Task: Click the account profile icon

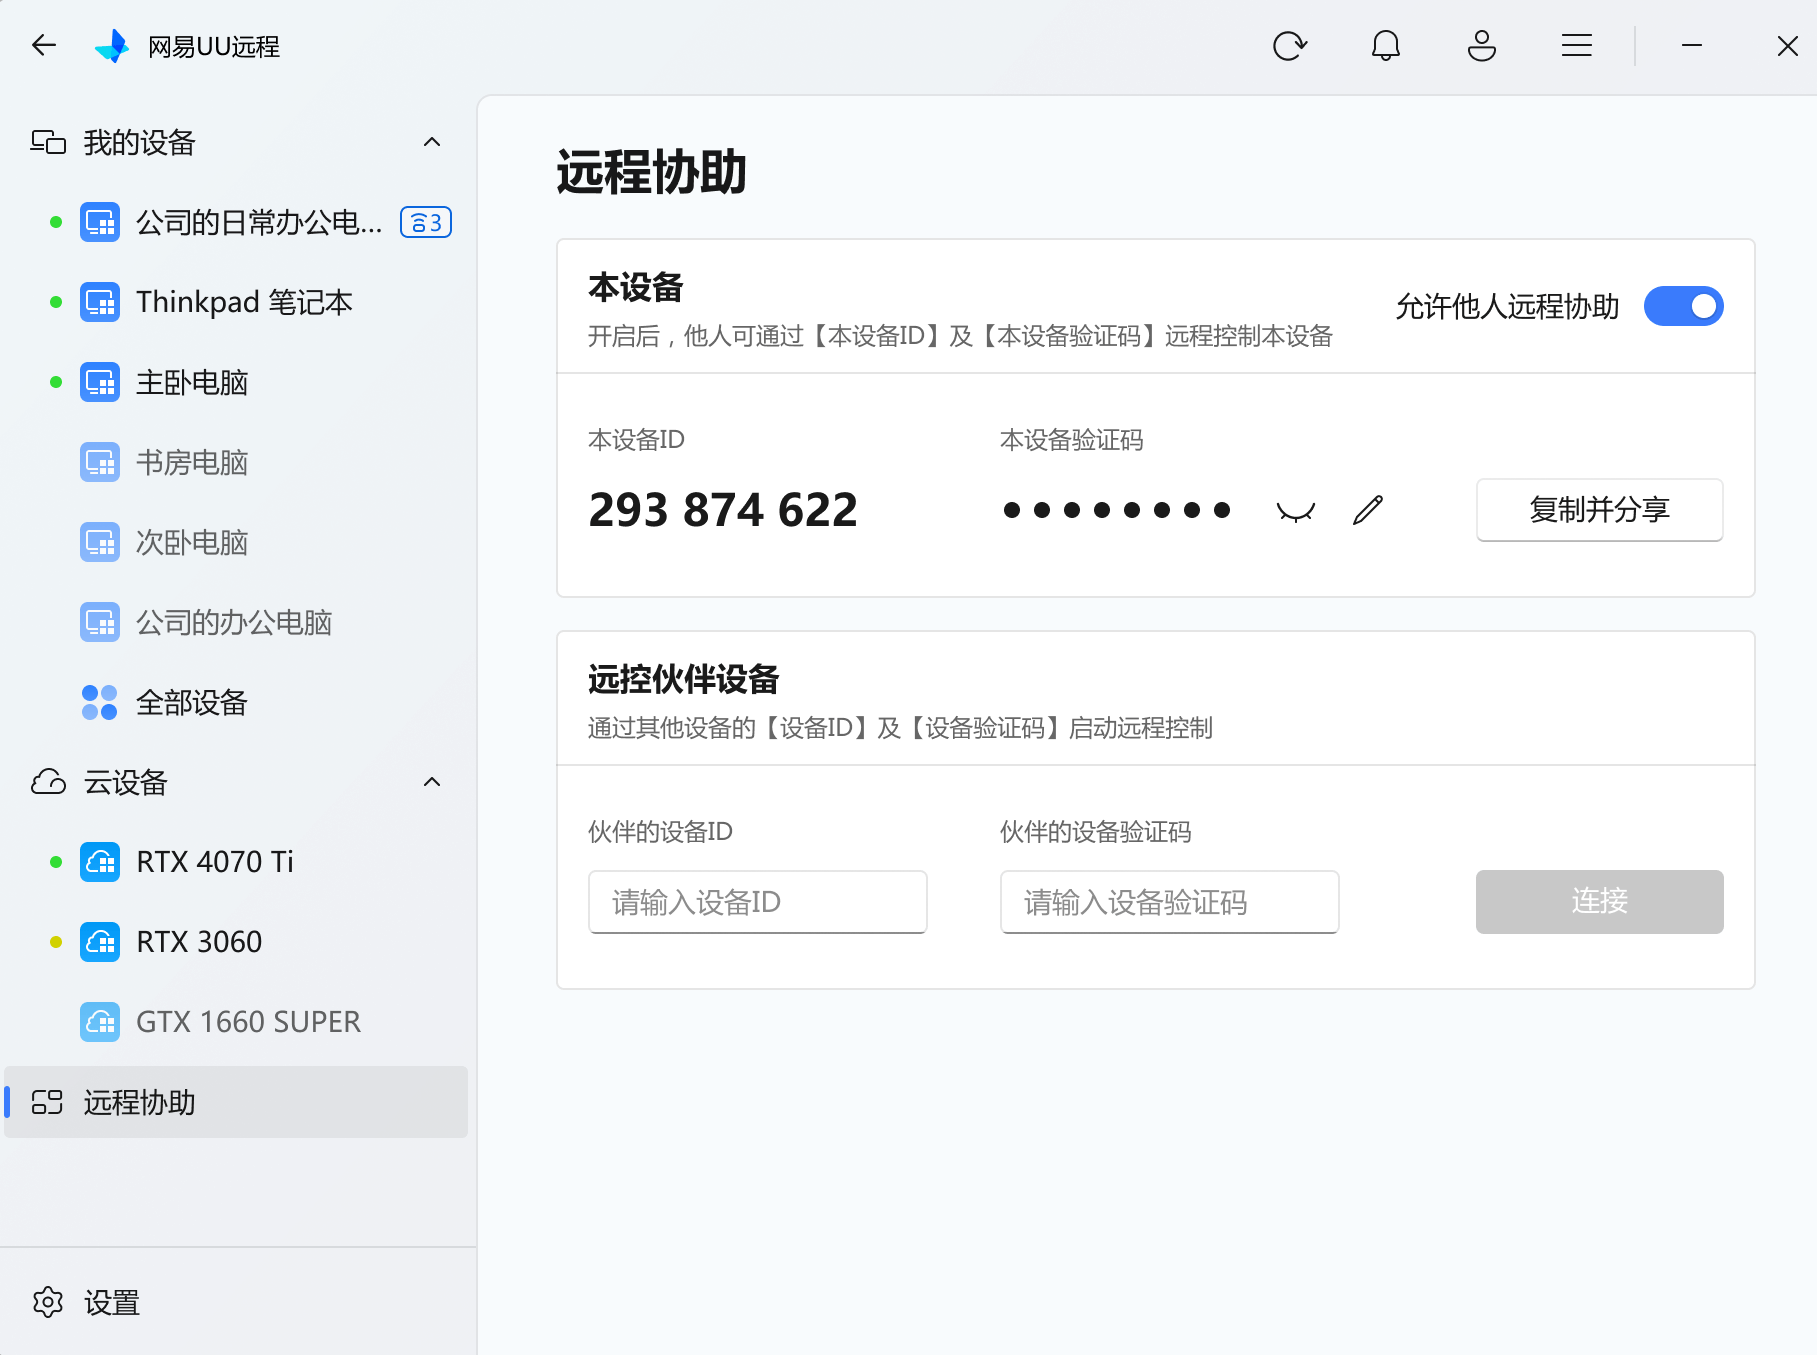Action: pyautogui.click(x=1482, y=45)
